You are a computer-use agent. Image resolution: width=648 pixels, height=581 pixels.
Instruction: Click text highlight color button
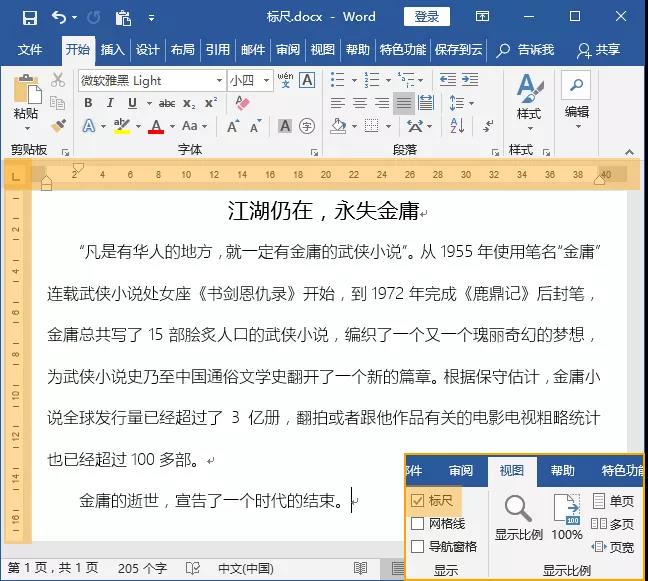pos(122,126)
